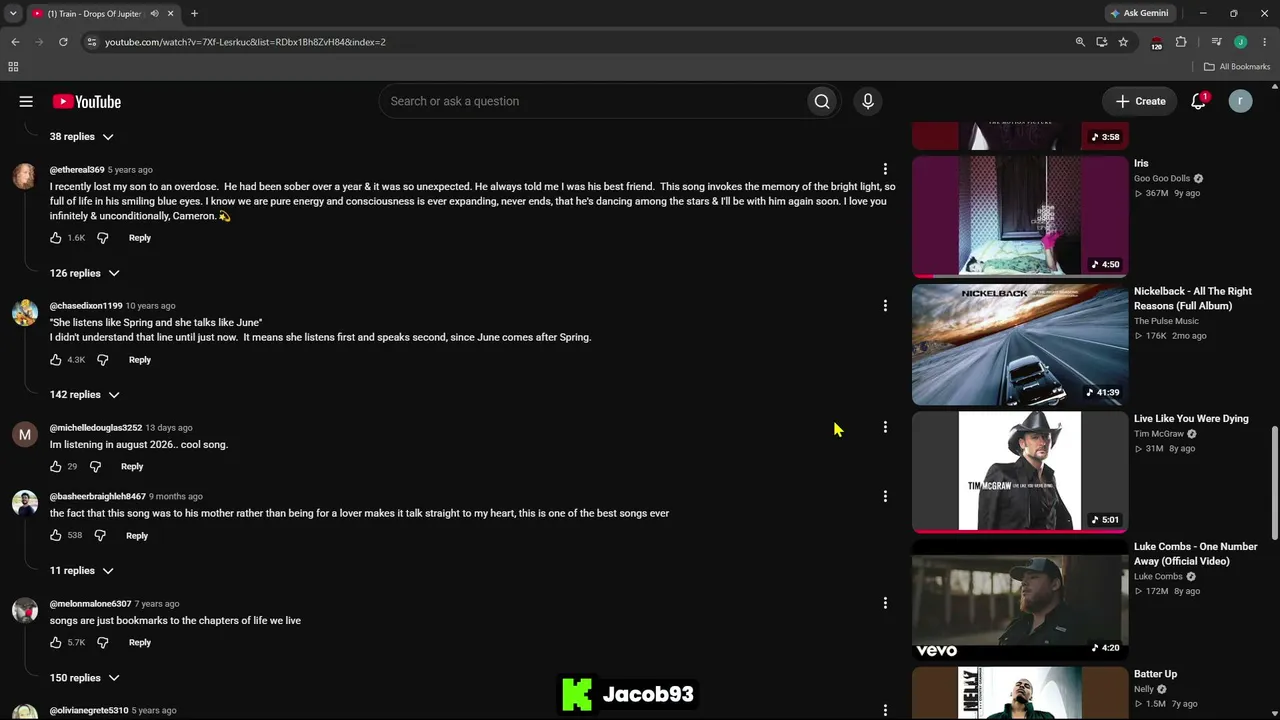Screen dimensions: 1280x720
Task: Click Ask Gemini button
Action: click(1139, 13)
